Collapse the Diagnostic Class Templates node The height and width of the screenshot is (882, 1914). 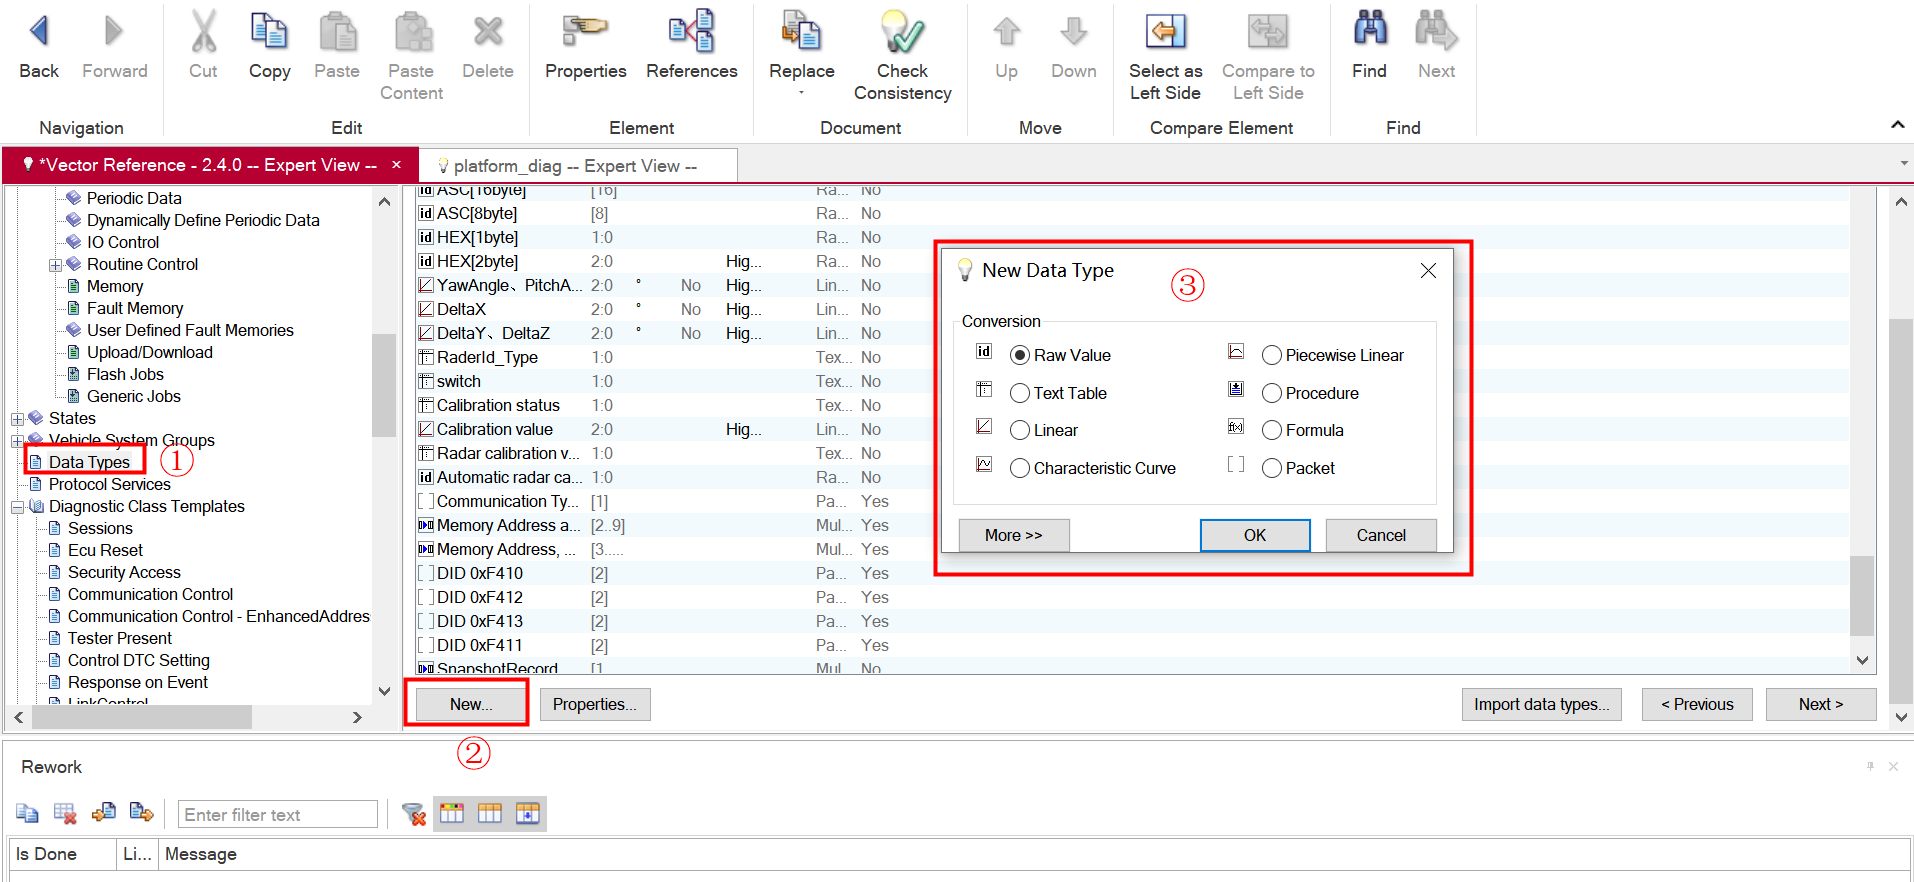pyautogui.click(x=18, y=507)
